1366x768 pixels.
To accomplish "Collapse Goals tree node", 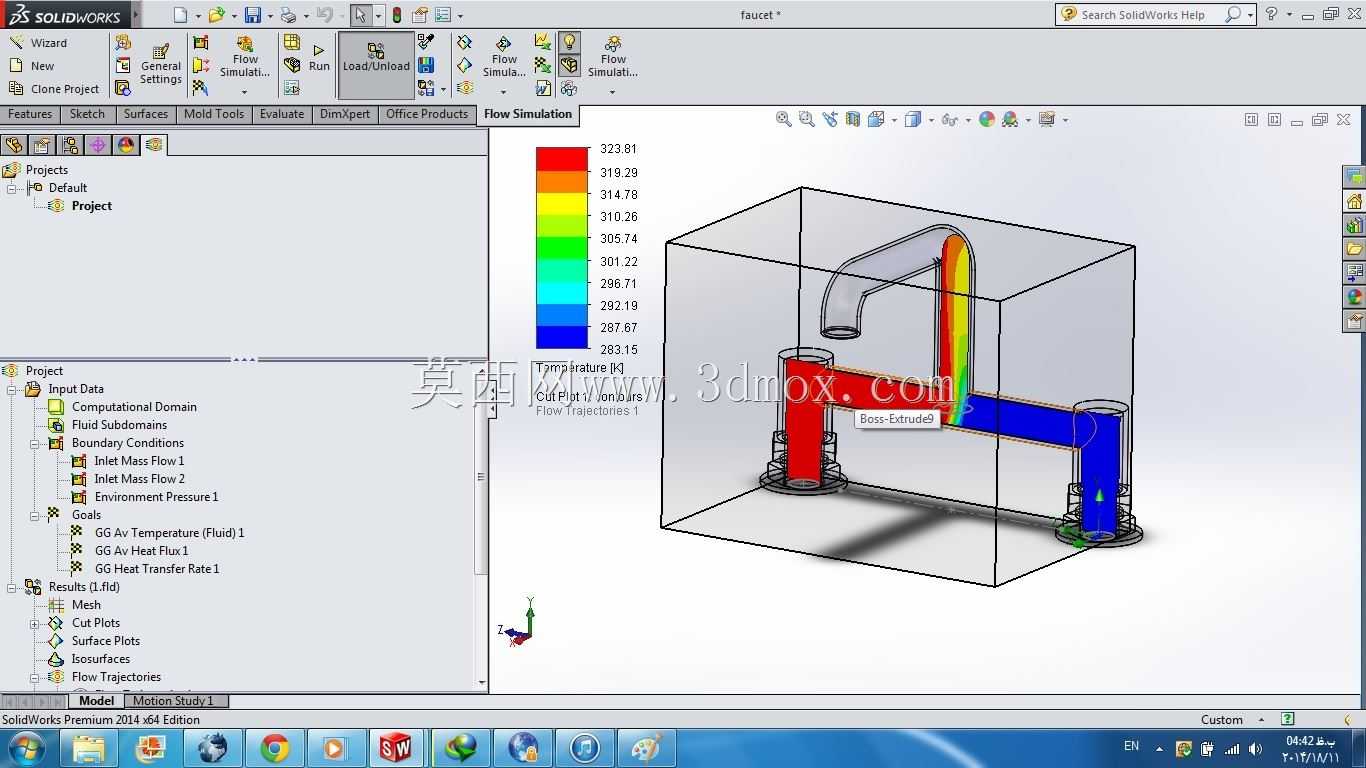I will (35, 515).
